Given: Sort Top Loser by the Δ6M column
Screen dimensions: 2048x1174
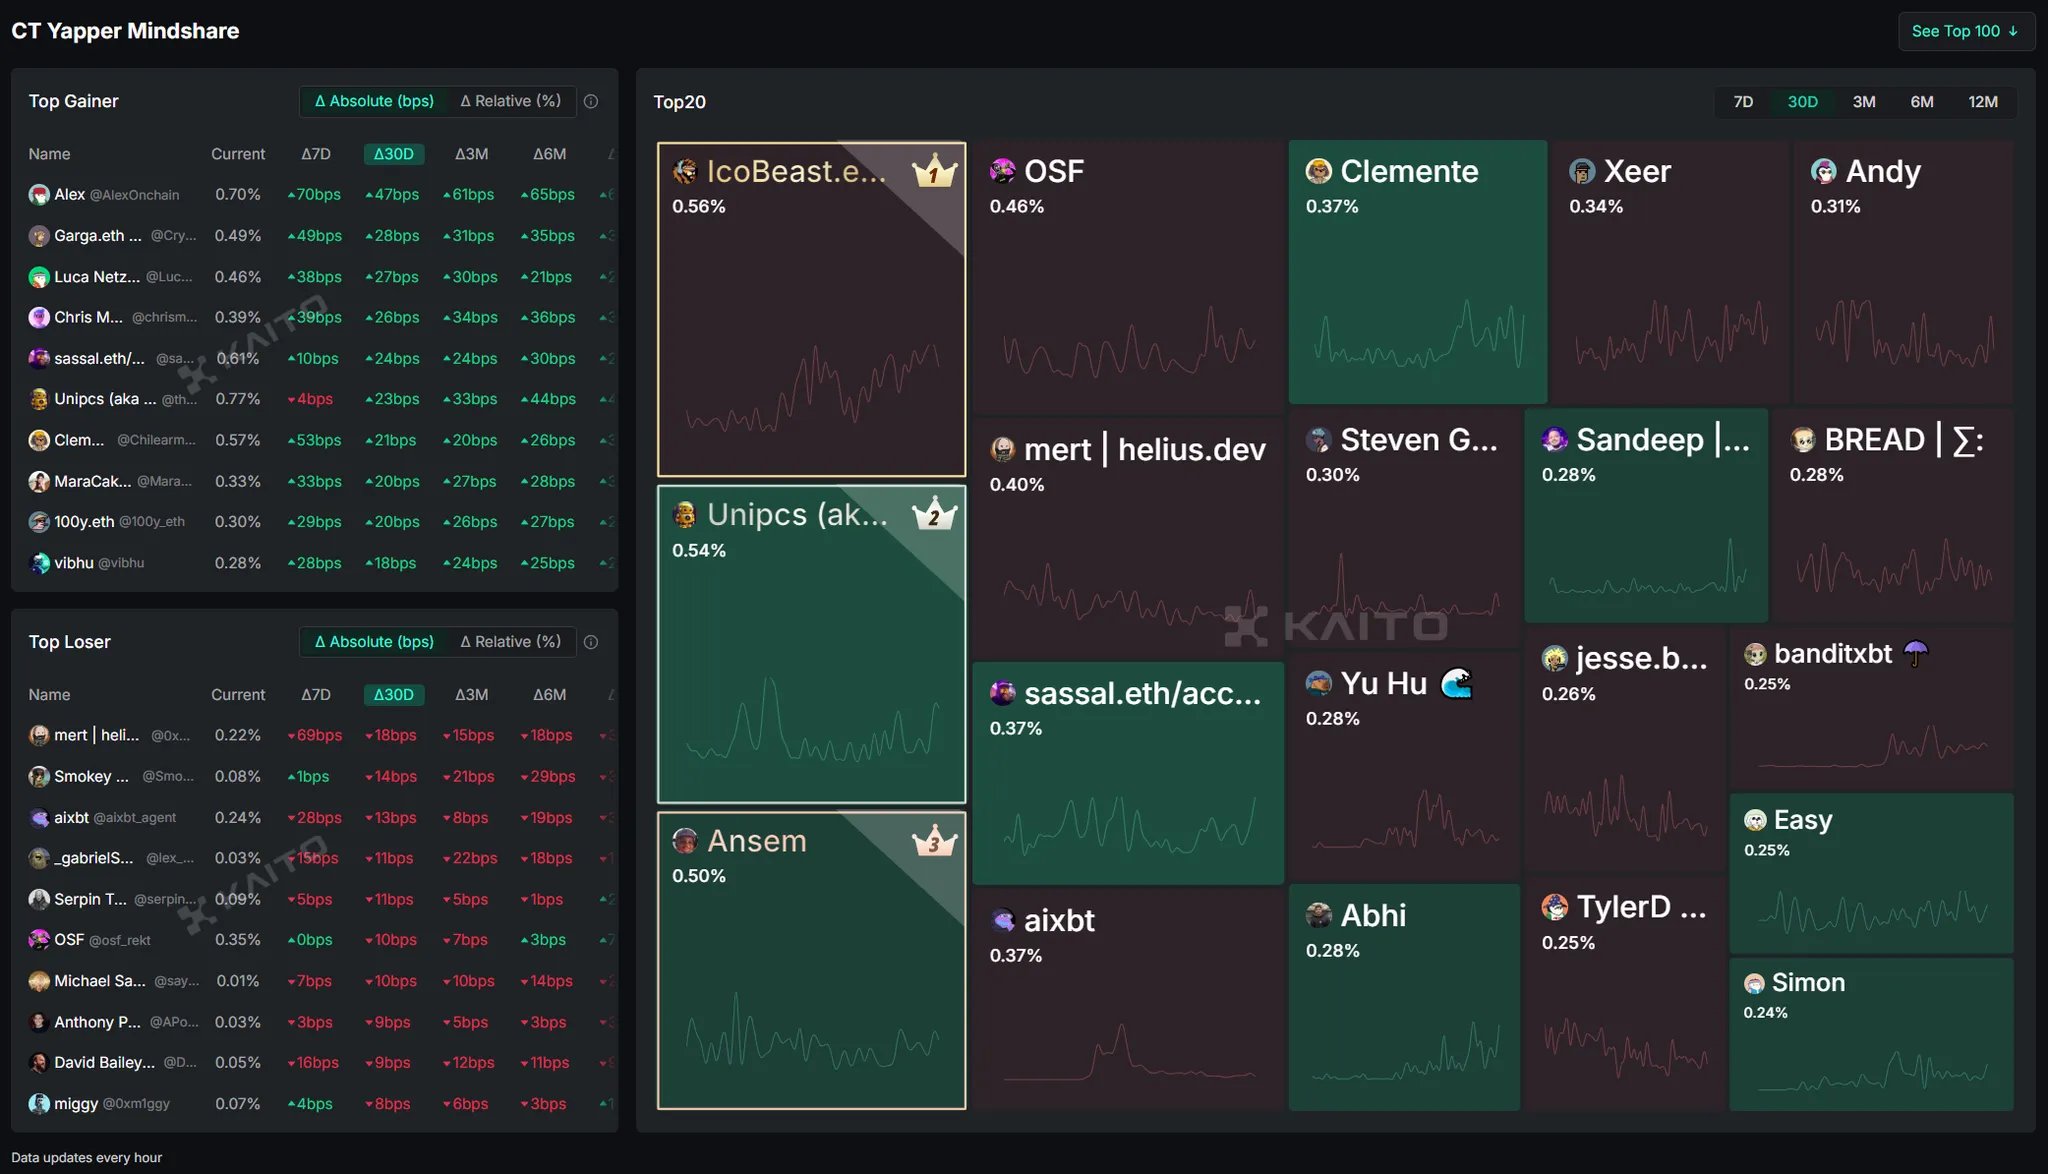Looking at the screenshot, I should click(548, 694).
